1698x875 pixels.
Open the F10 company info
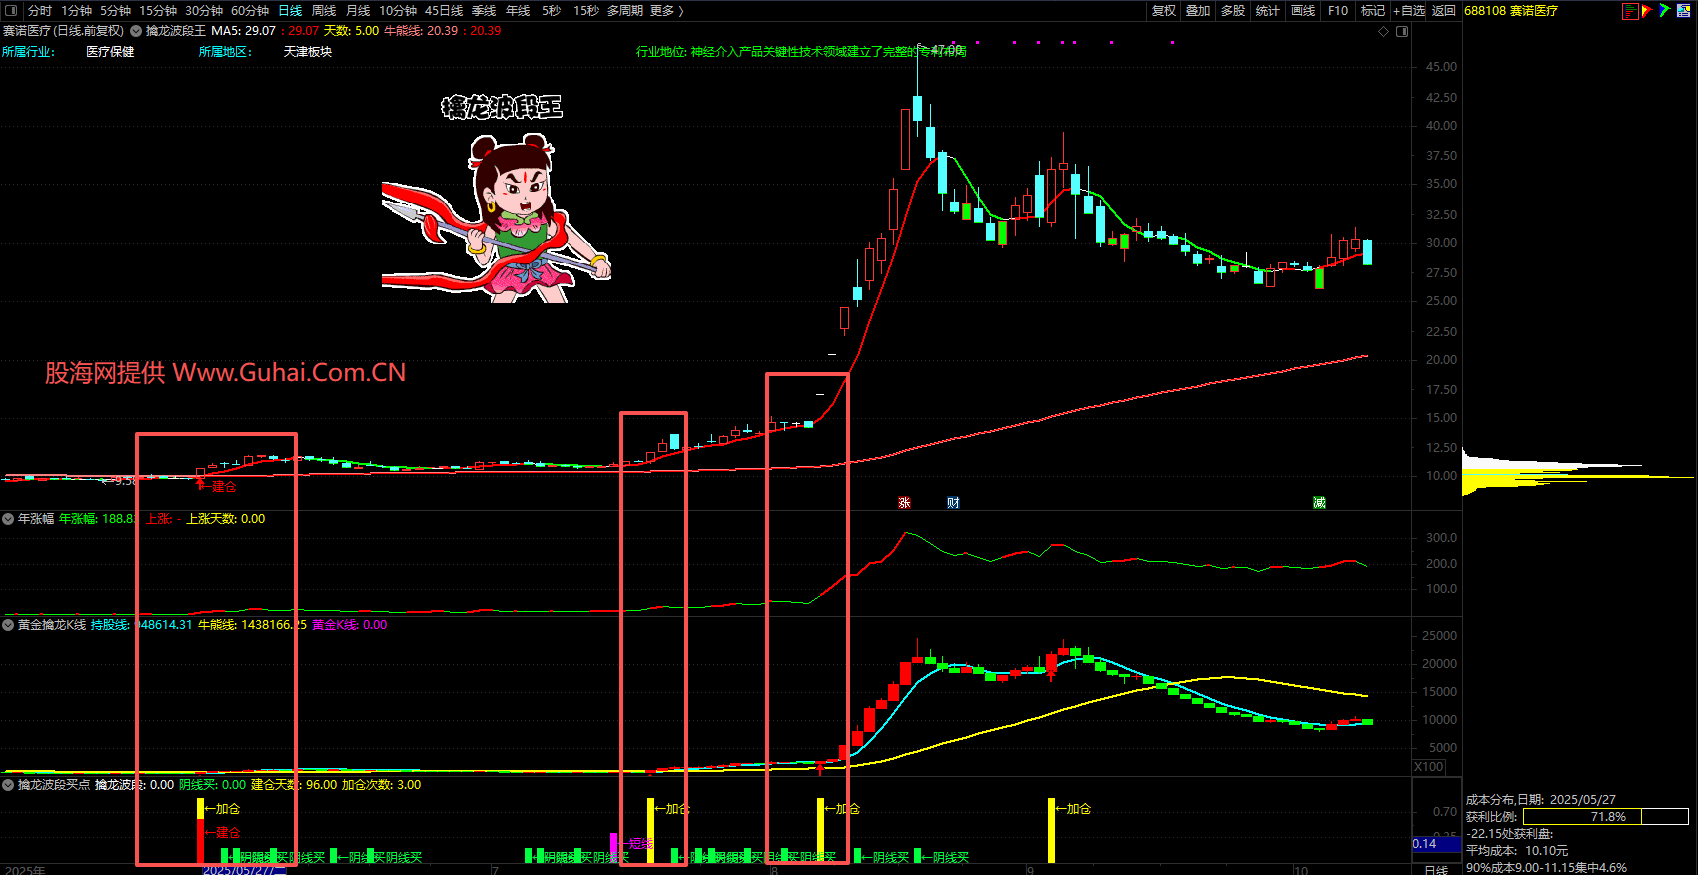pyautogui.click(x=1338, y=11)
